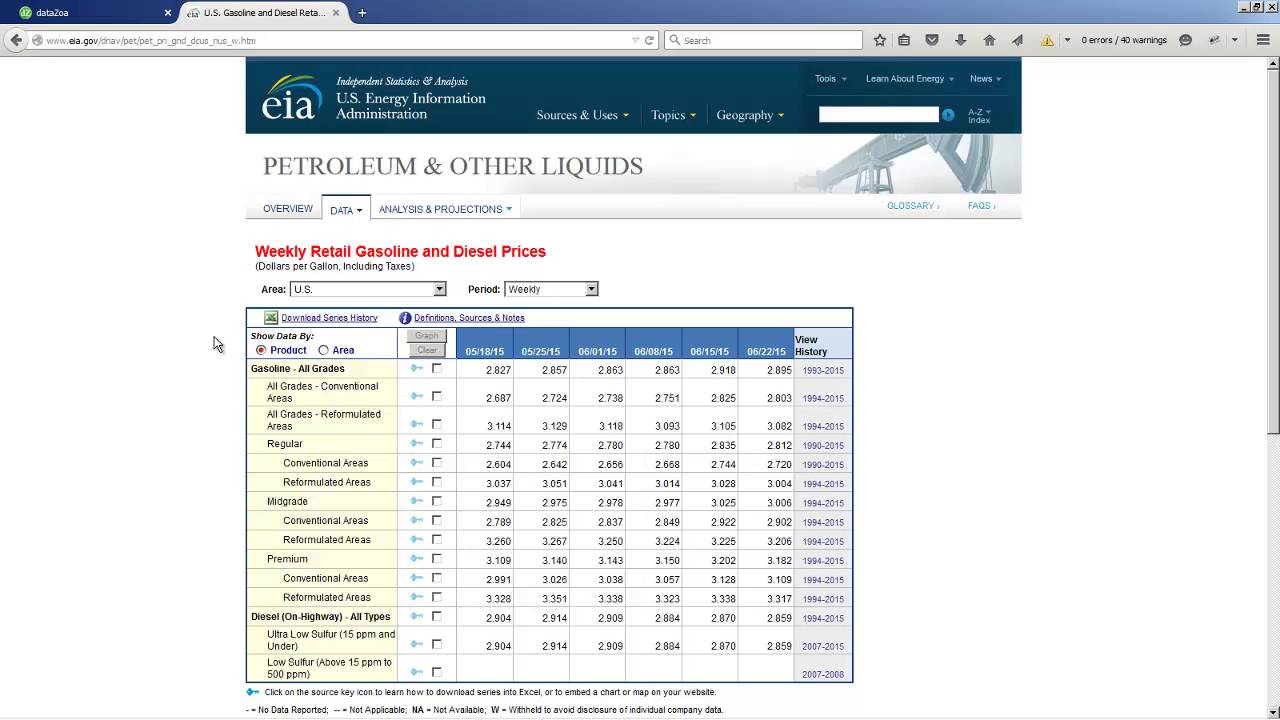Expand the News menu

(x=986, y=78)
